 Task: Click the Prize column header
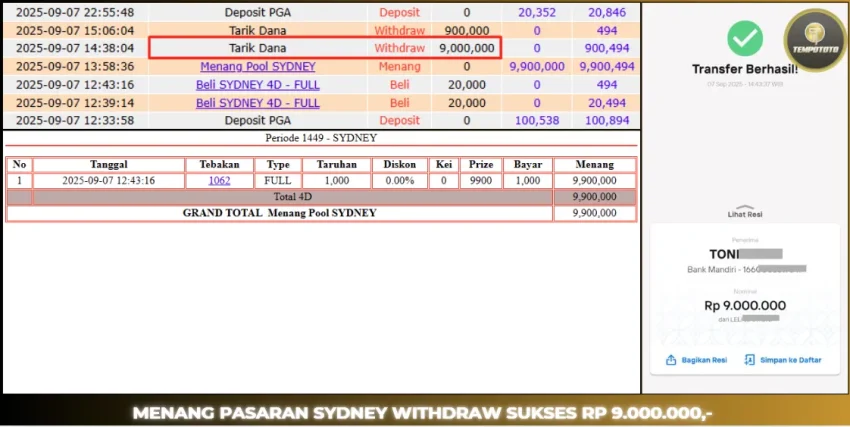tap(481, 165)
